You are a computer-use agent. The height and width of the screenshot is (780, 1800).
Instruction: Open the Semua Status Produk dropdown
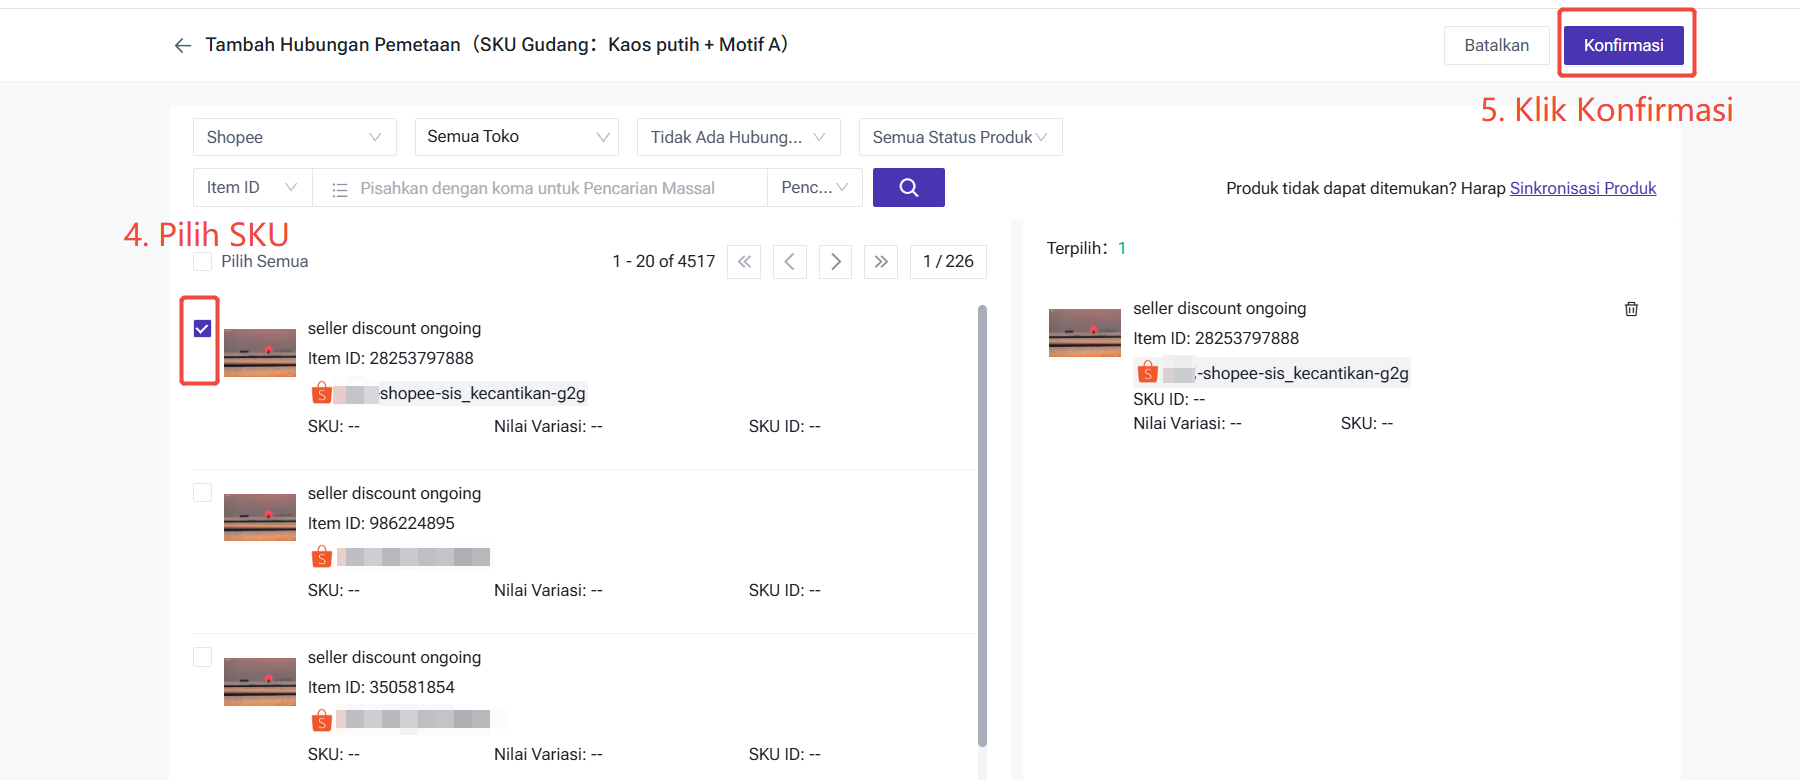(x=959, y=137)
